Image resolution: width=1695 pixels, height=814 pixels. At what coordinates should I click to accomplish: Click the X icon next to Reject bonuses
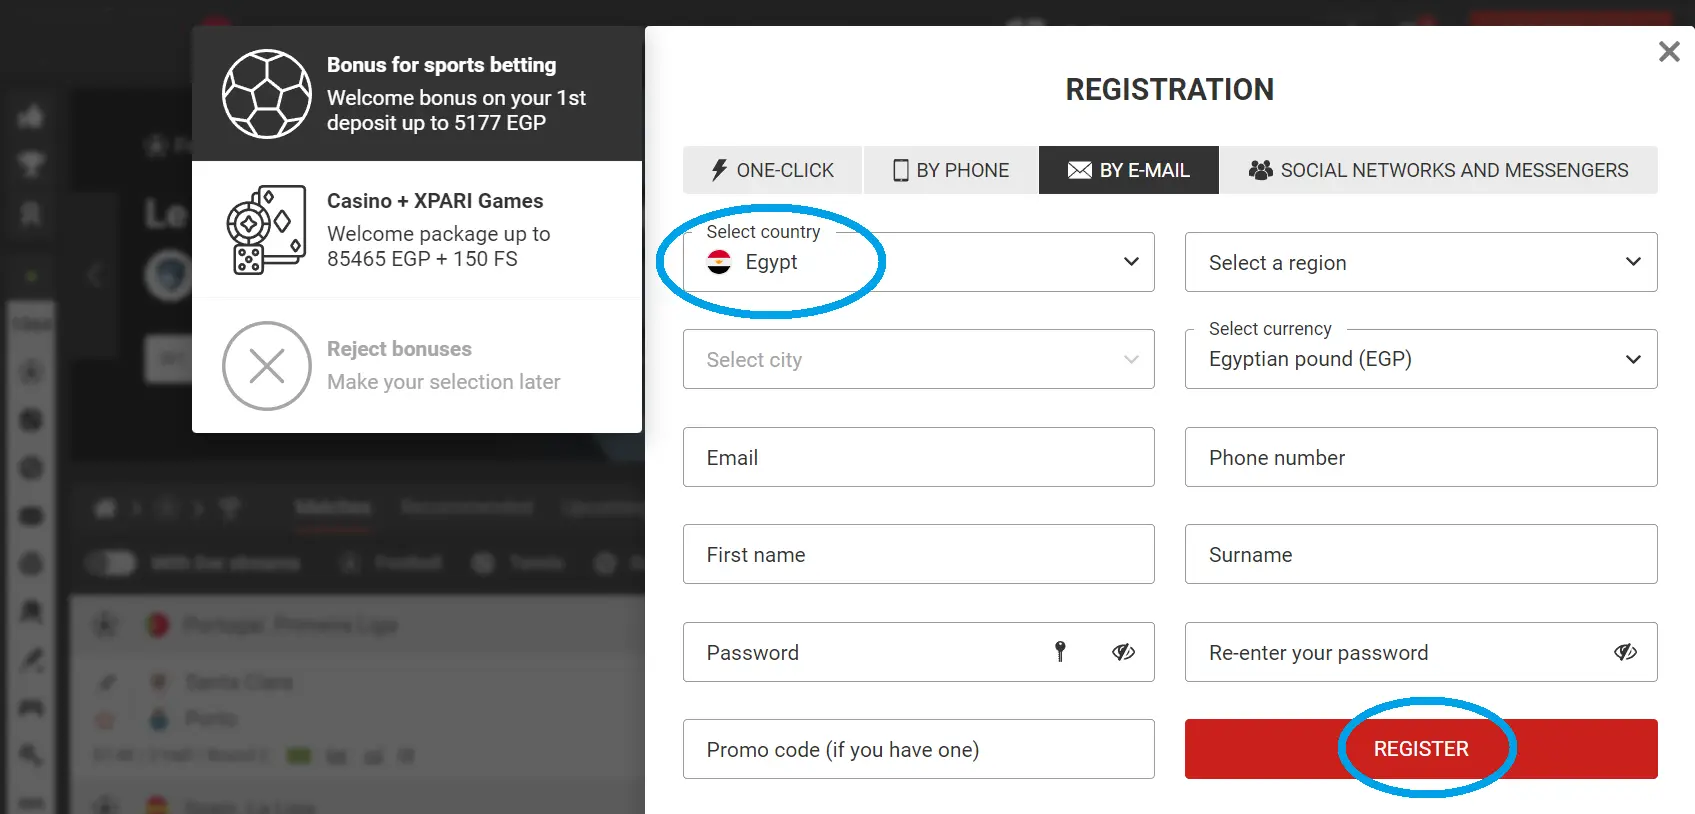click(x=266, y=366)
